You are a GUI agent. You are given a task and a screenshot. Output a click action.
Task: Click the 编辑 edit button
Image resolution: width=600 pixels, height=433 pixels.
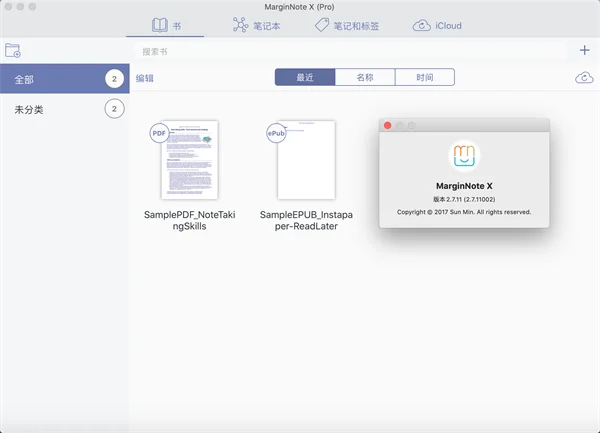tap(145, 78)
